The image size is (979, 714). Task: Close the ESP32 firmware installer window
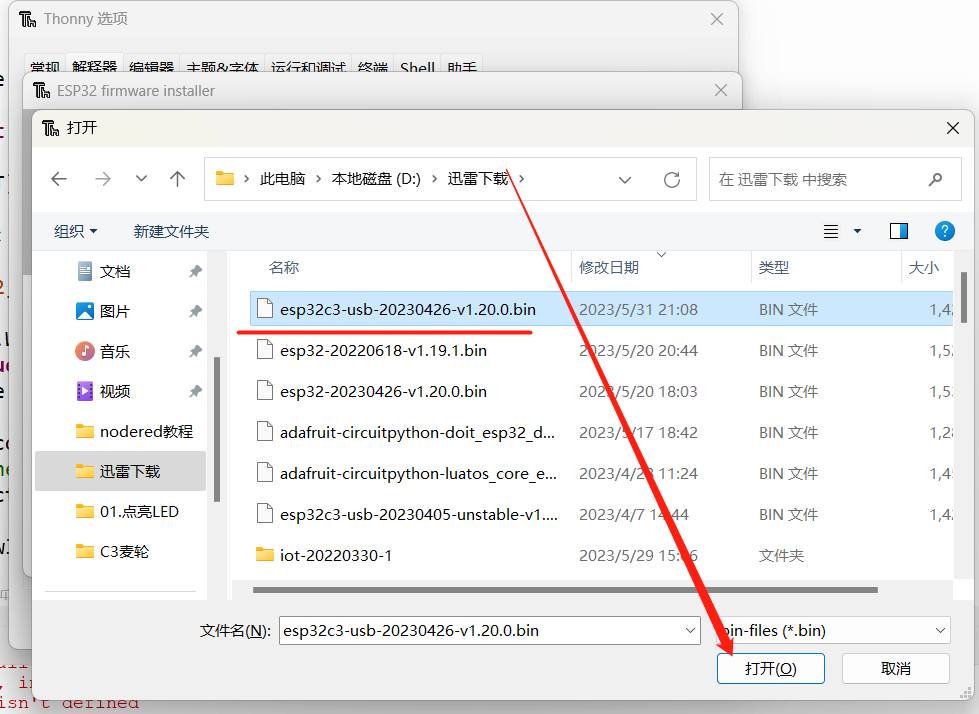pyautogui.click(x=721, y=90)
